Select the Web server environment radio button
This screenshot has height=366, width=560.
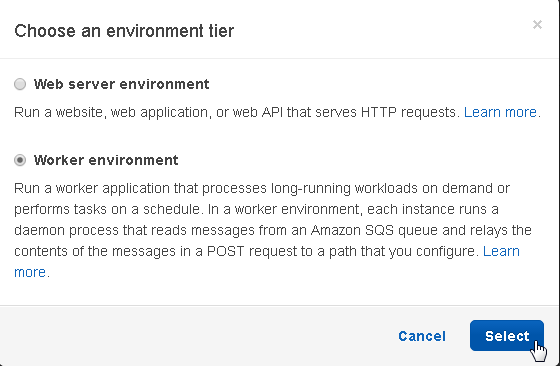pyautogui.click(x=20, y=84)
